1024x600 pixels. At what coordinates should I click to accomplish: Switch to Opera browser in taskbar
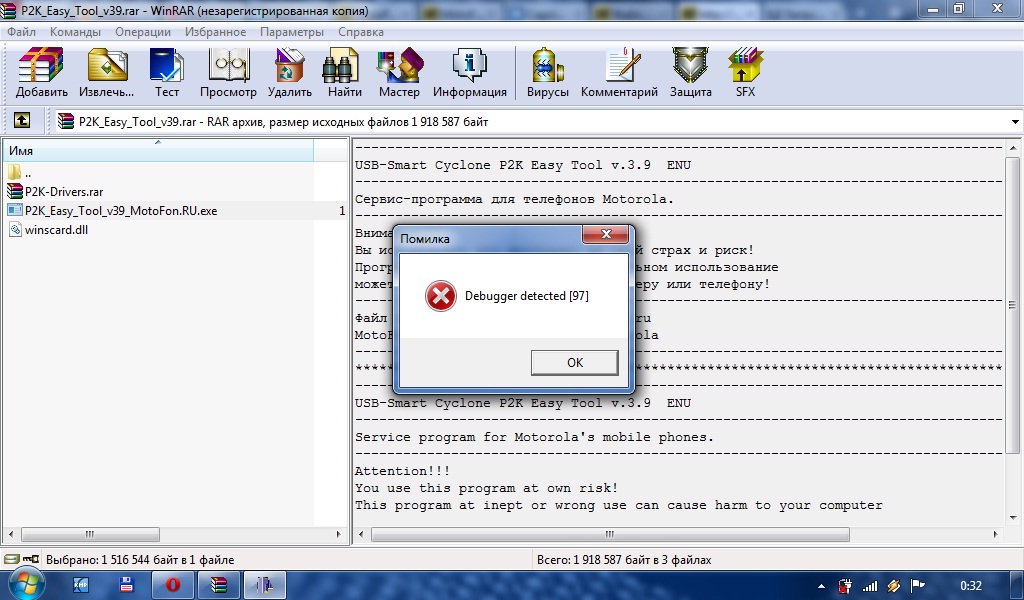point(172,585)
